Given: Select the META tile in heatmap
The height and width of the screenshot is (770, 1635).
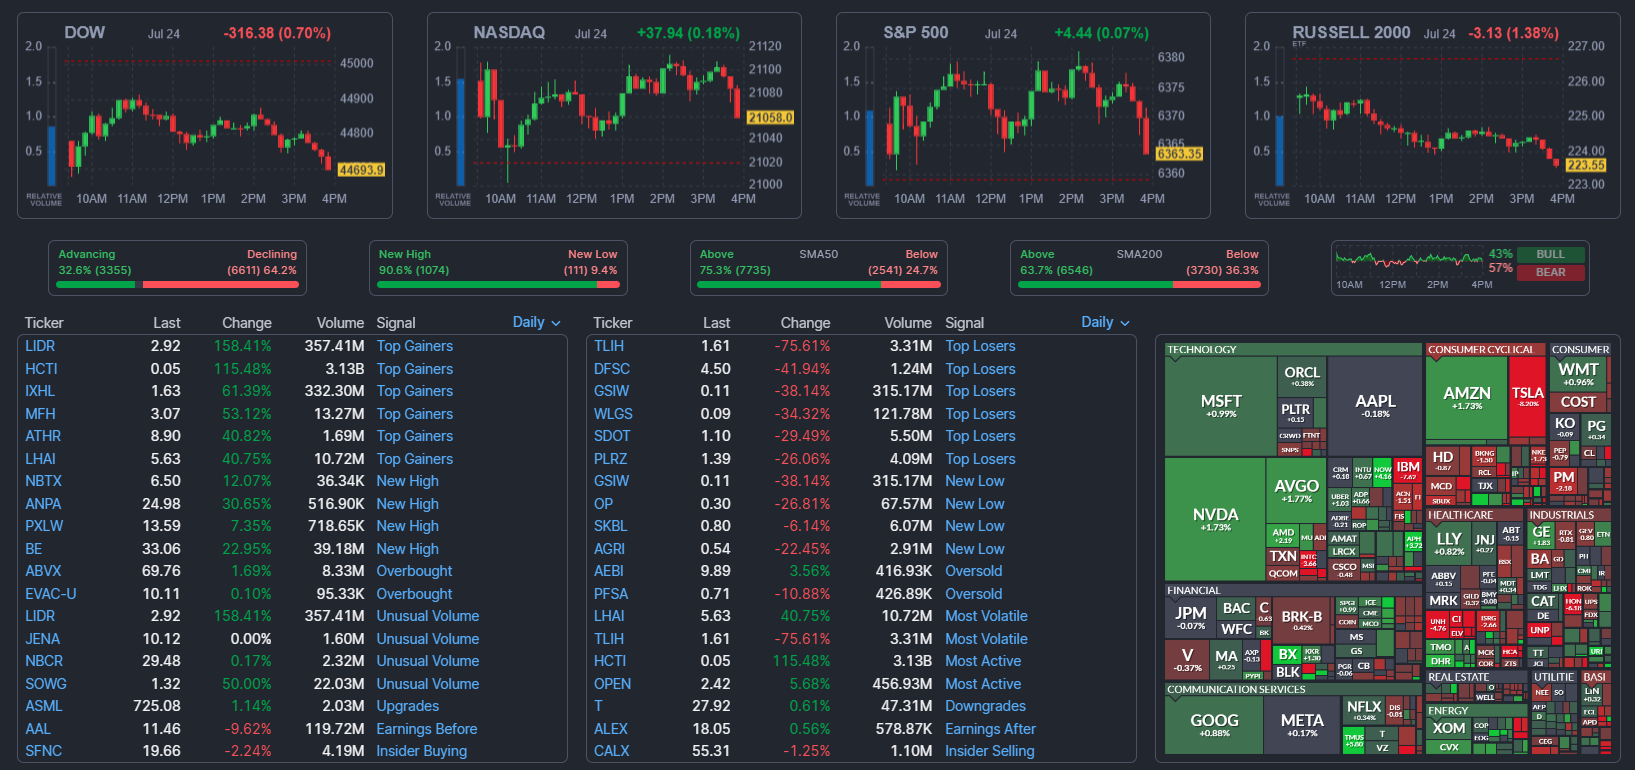Looking at the screenshot, I should [x=1302, y=725].
